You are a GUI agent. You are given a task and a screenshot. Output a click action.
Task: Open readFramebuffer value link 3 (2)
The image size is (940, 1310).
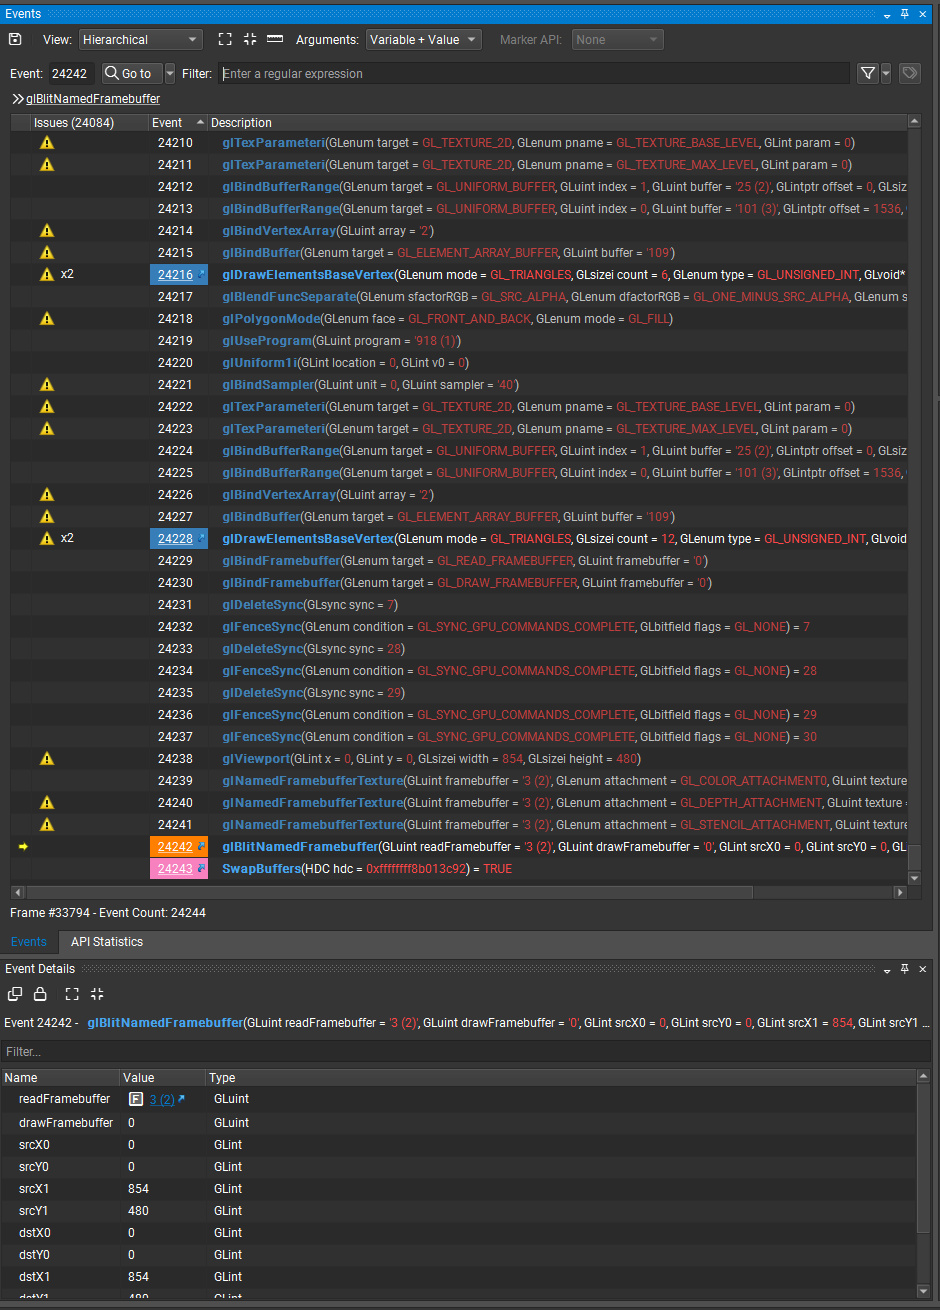[x=161, y=1099]
